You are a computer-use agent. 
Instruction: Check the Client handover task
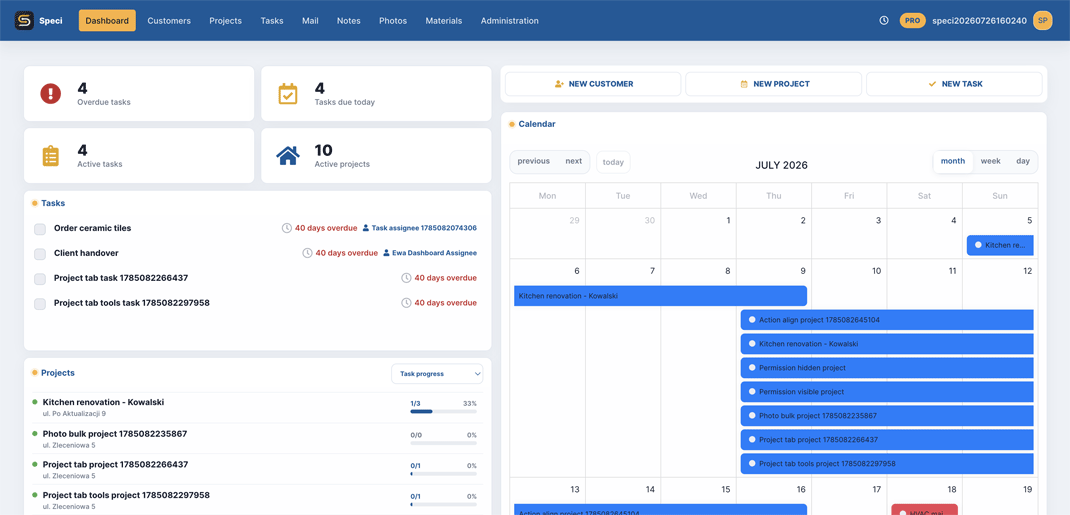40,254
